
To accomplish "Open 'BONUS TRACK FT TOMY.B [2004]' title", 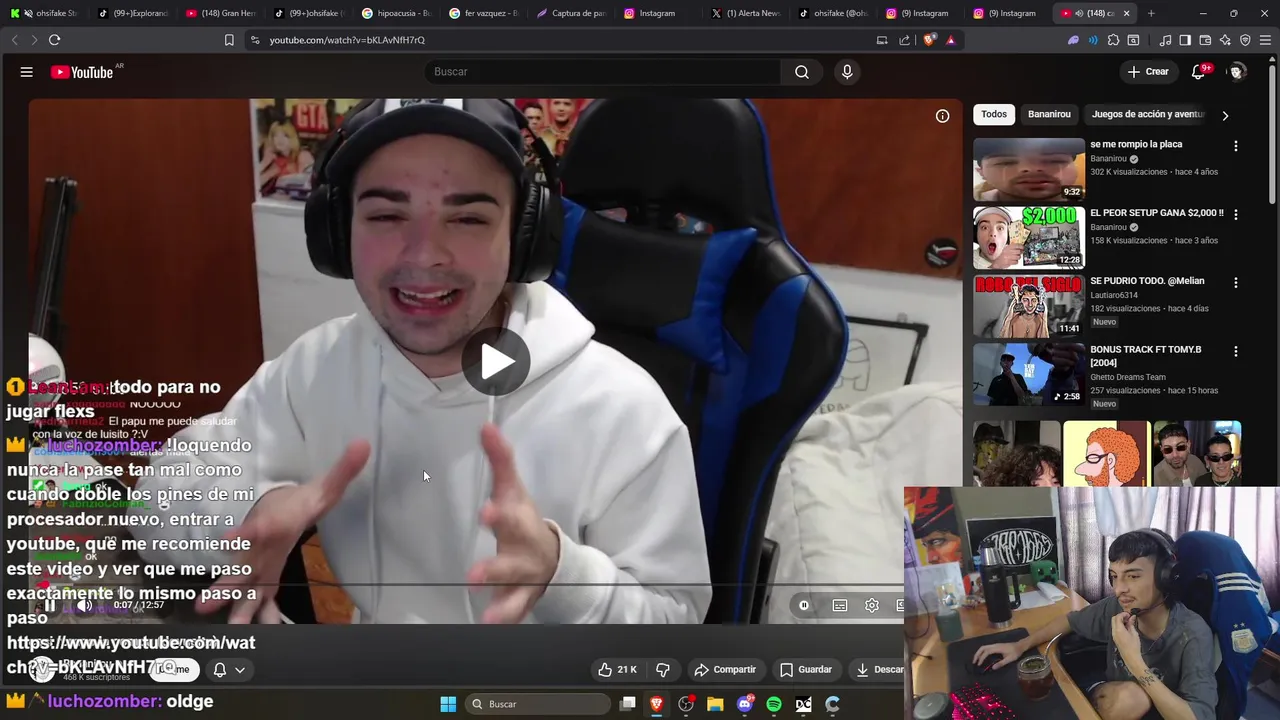I will click(x=1146, y=356).
